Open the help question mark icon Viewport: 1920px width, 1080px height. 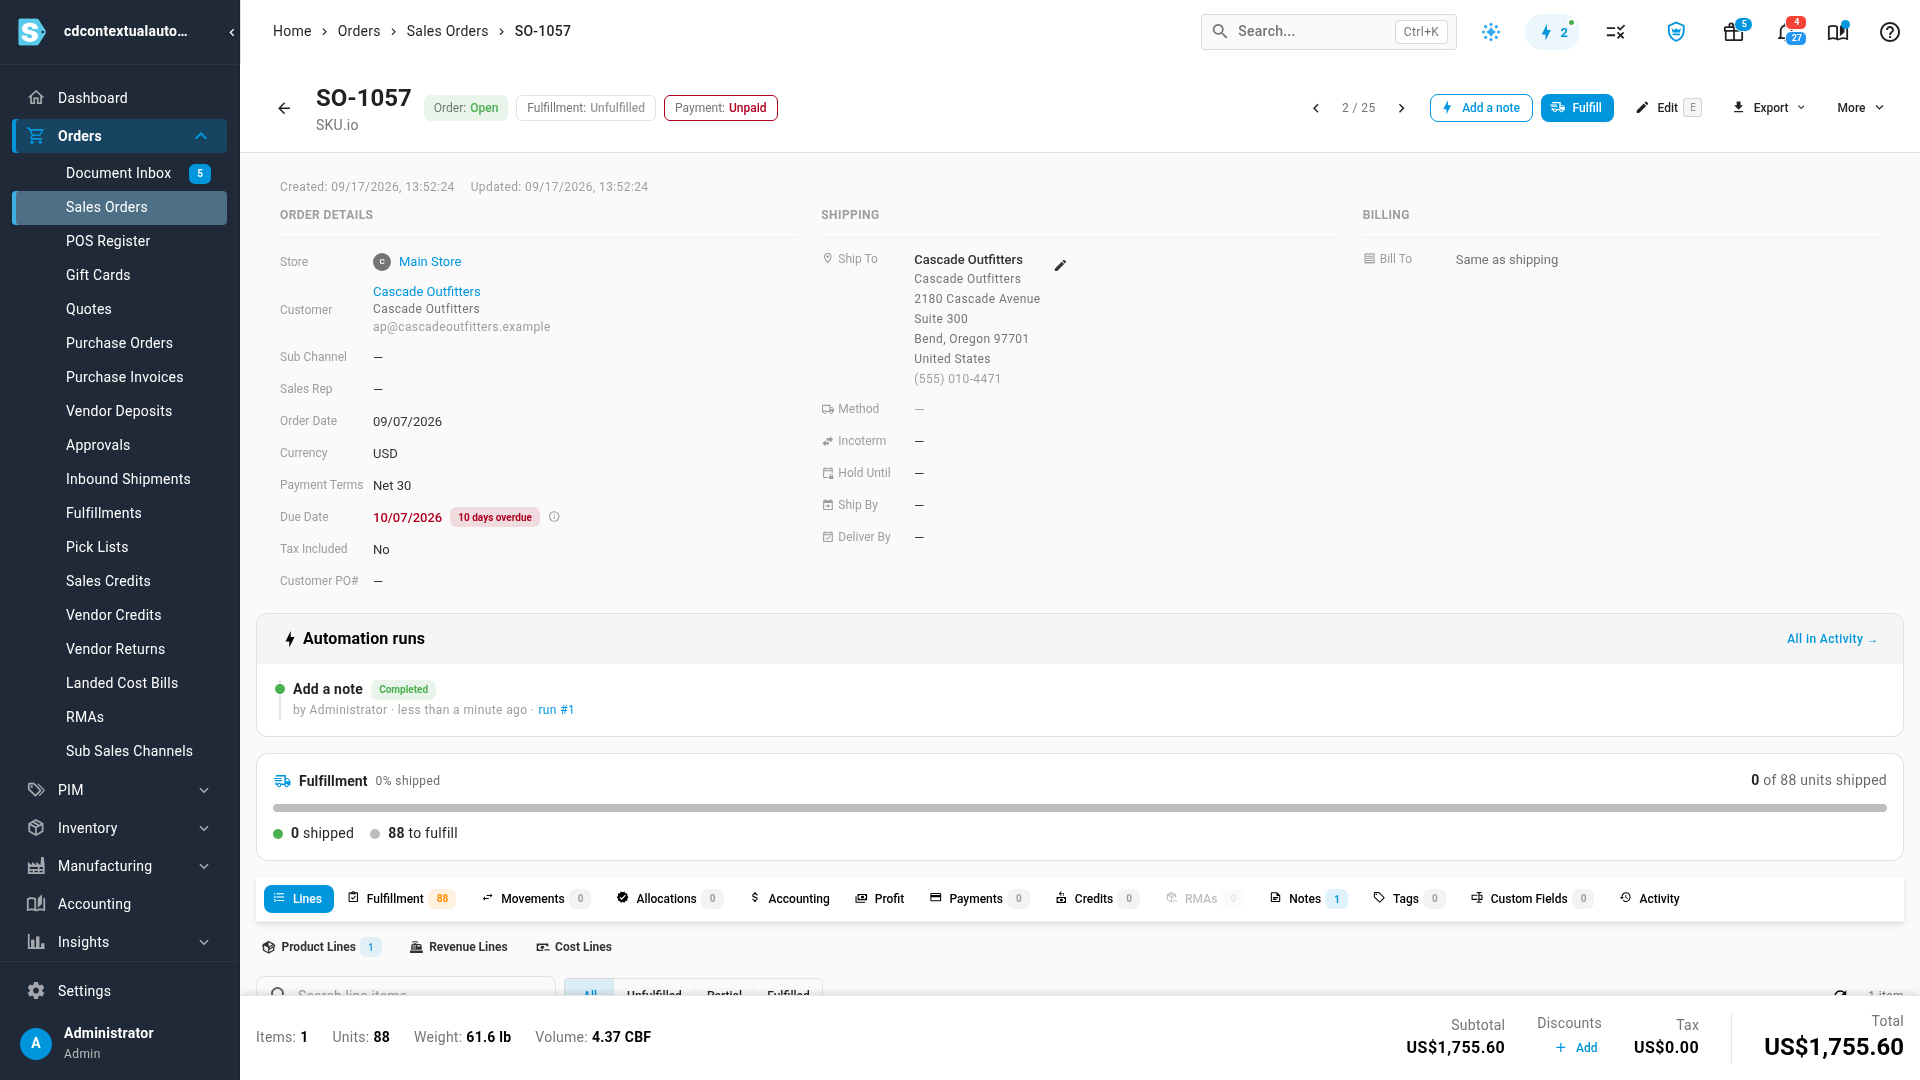pyautogui.click(x=1889, y=32)
